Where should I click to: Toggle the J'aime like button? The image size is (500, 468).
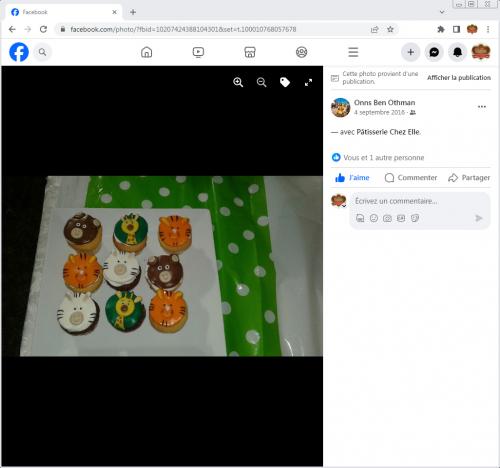tap(352, 178)
